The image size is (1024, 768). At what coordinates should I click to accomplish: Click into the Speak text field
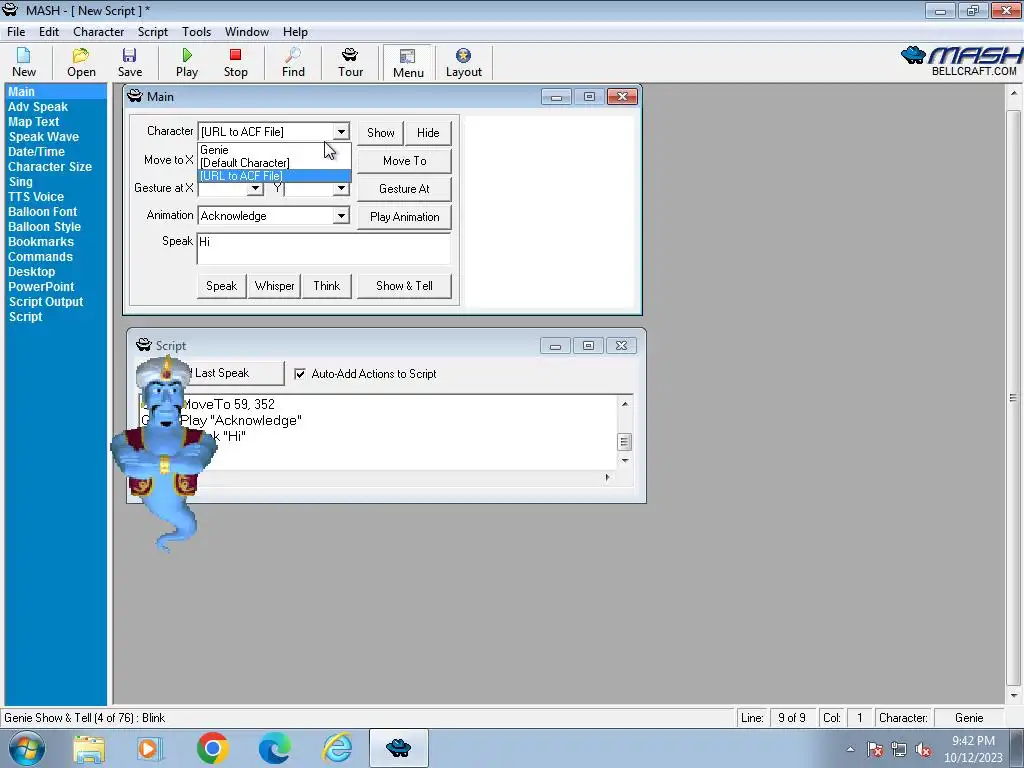pos(324,249)
